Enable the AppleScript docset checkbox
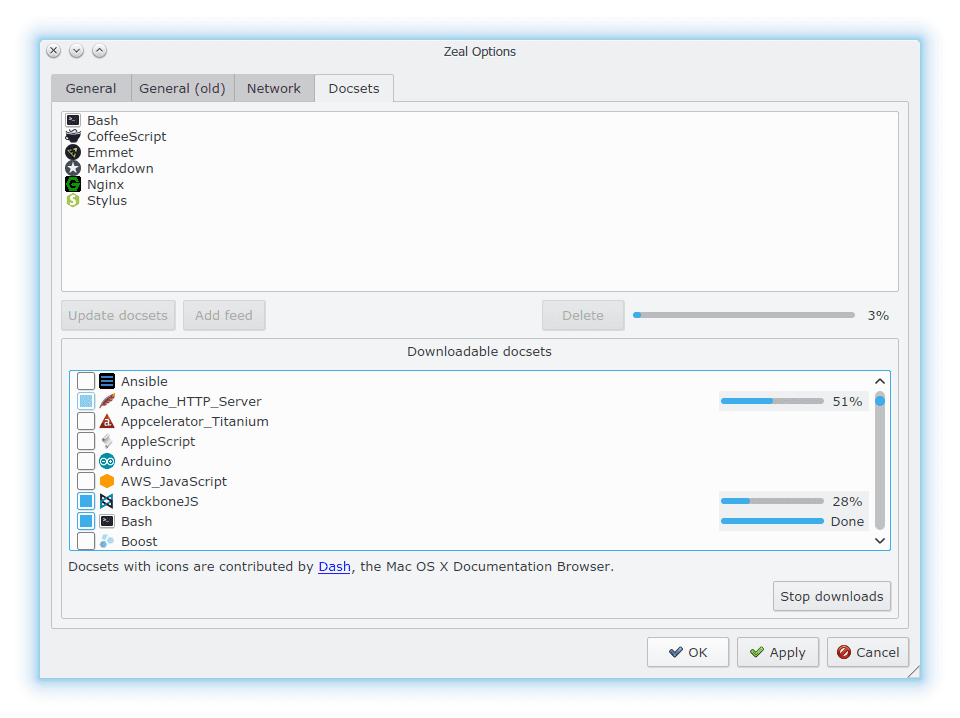The width and height of the screenshot is (960, 718). [x=85, y=441]
